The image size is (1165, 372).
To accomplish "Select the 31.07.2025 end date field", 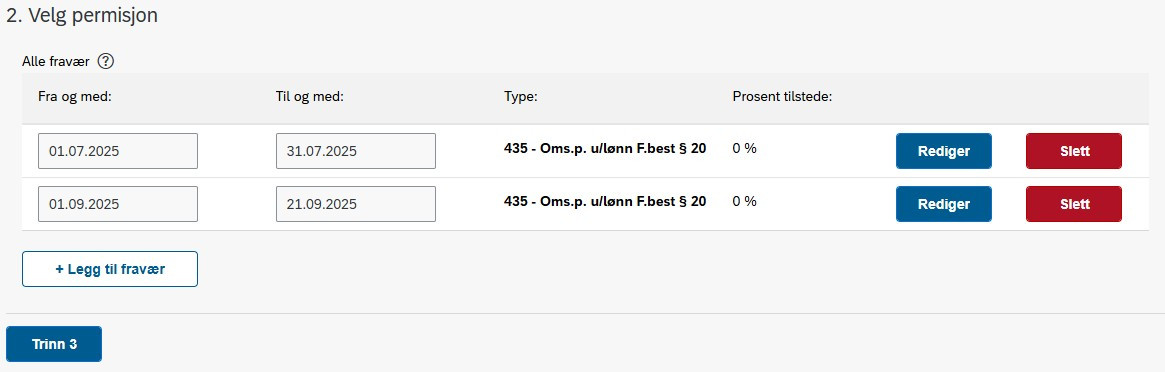I will pyautogui.click(x=356, y=151).
